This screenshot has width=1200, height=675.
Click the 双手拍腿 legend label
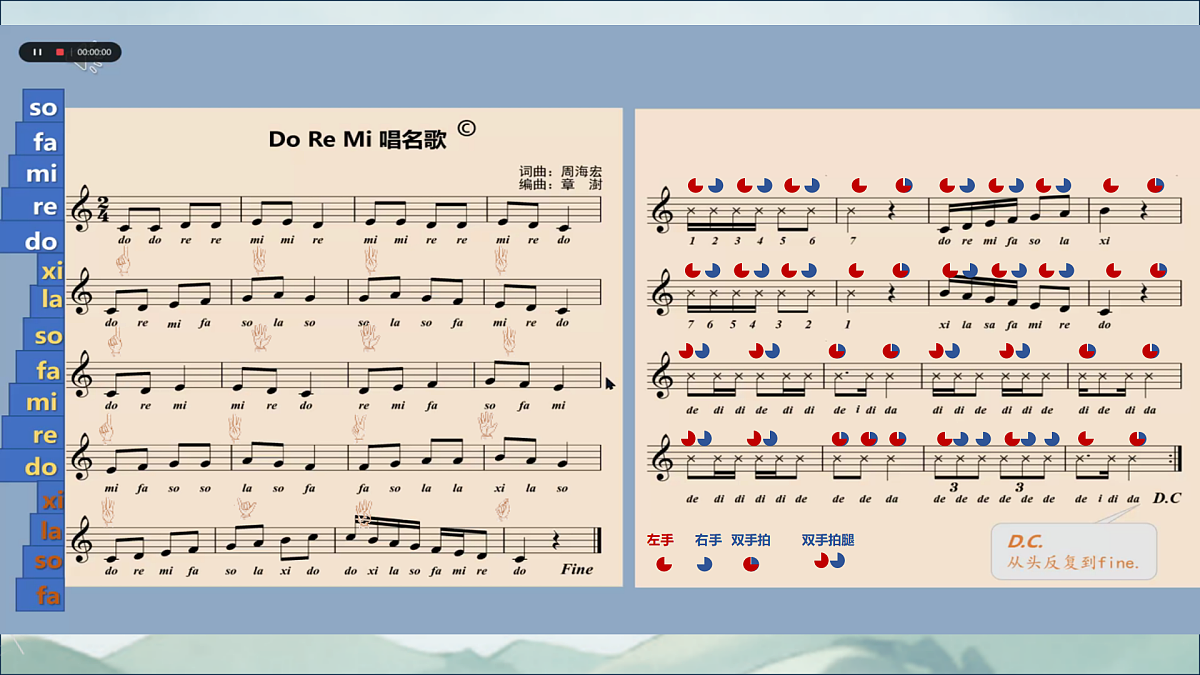[828, 540]
